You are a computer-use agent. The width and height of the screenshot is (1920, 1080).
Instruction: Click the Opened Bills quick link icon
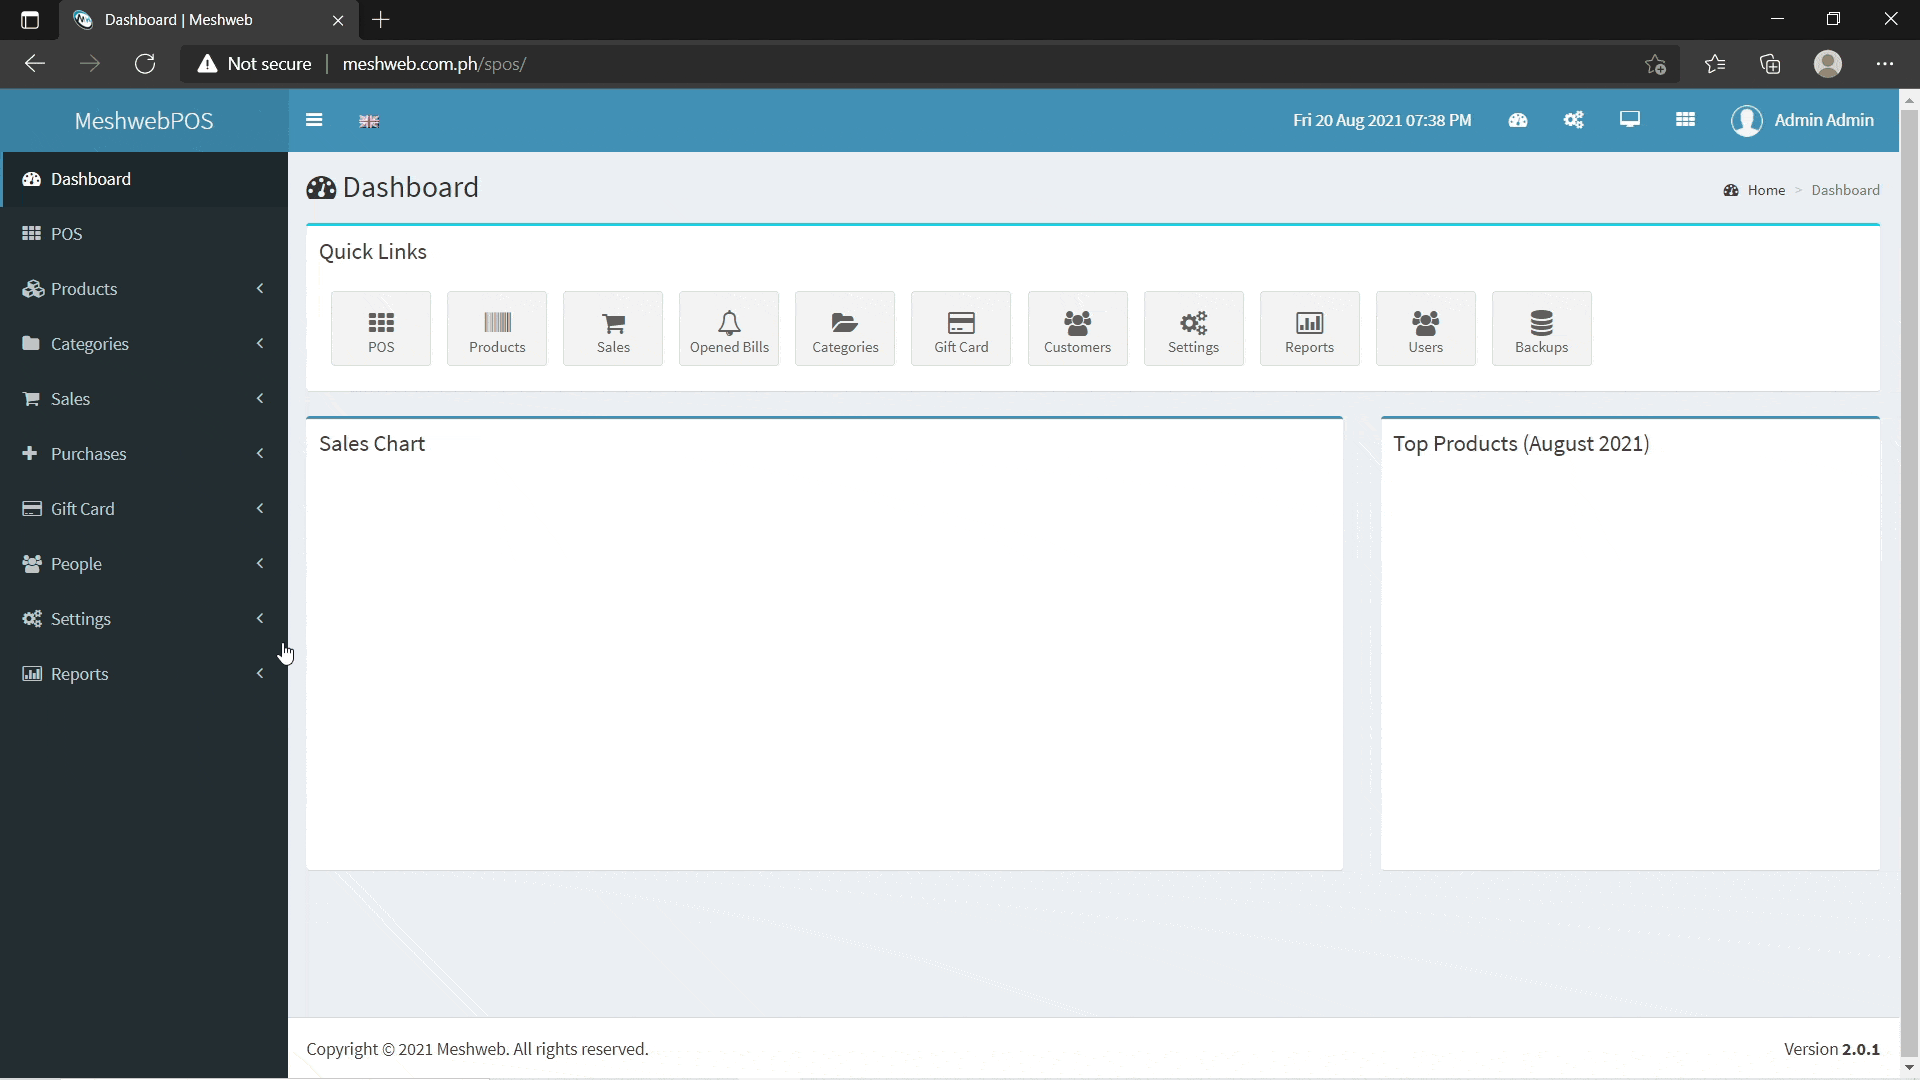729,327
